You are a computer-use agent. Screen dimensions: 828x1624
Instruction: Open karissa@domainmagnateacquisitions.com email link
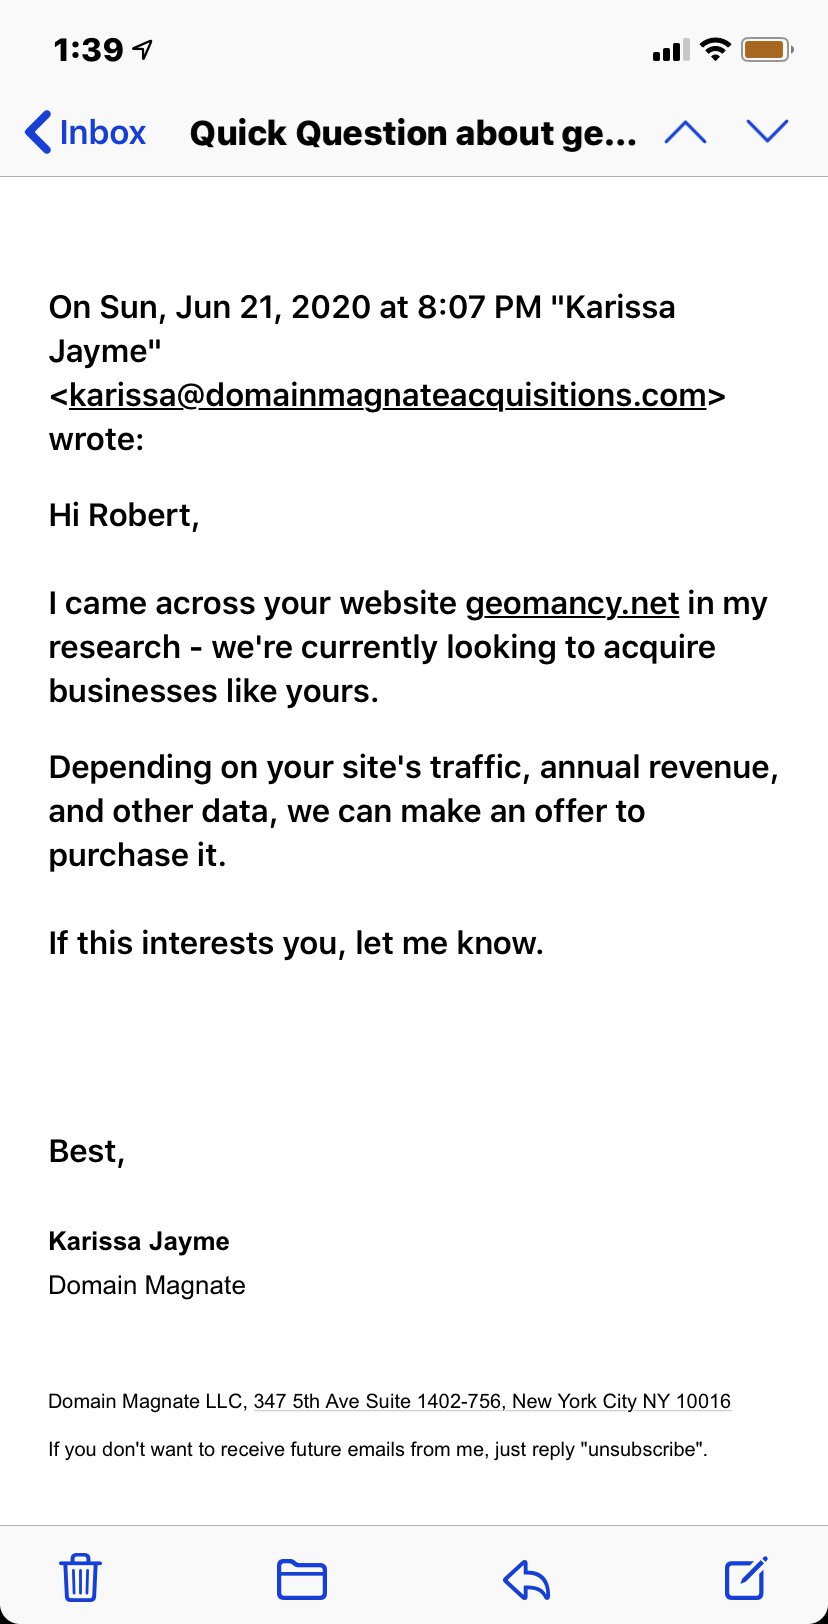coord(387,395)
